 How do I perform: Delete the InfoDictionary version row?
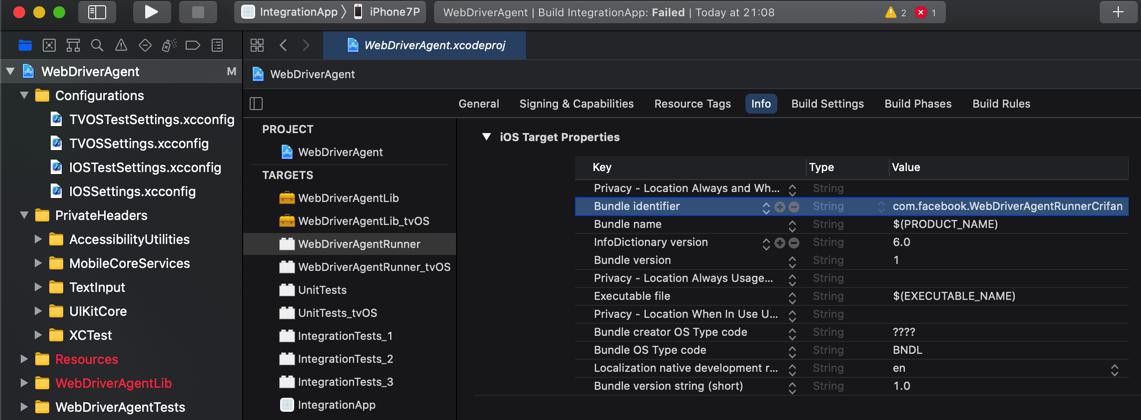pos(794,242)
